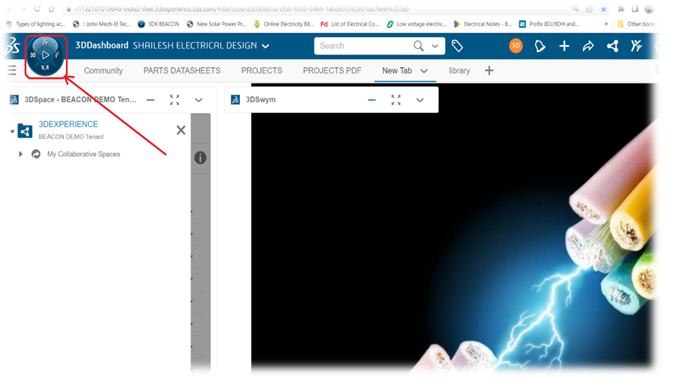Maximize the 3DSwym widget
Image resolution: width=674 pixels, height=388 pixels.
396,100
